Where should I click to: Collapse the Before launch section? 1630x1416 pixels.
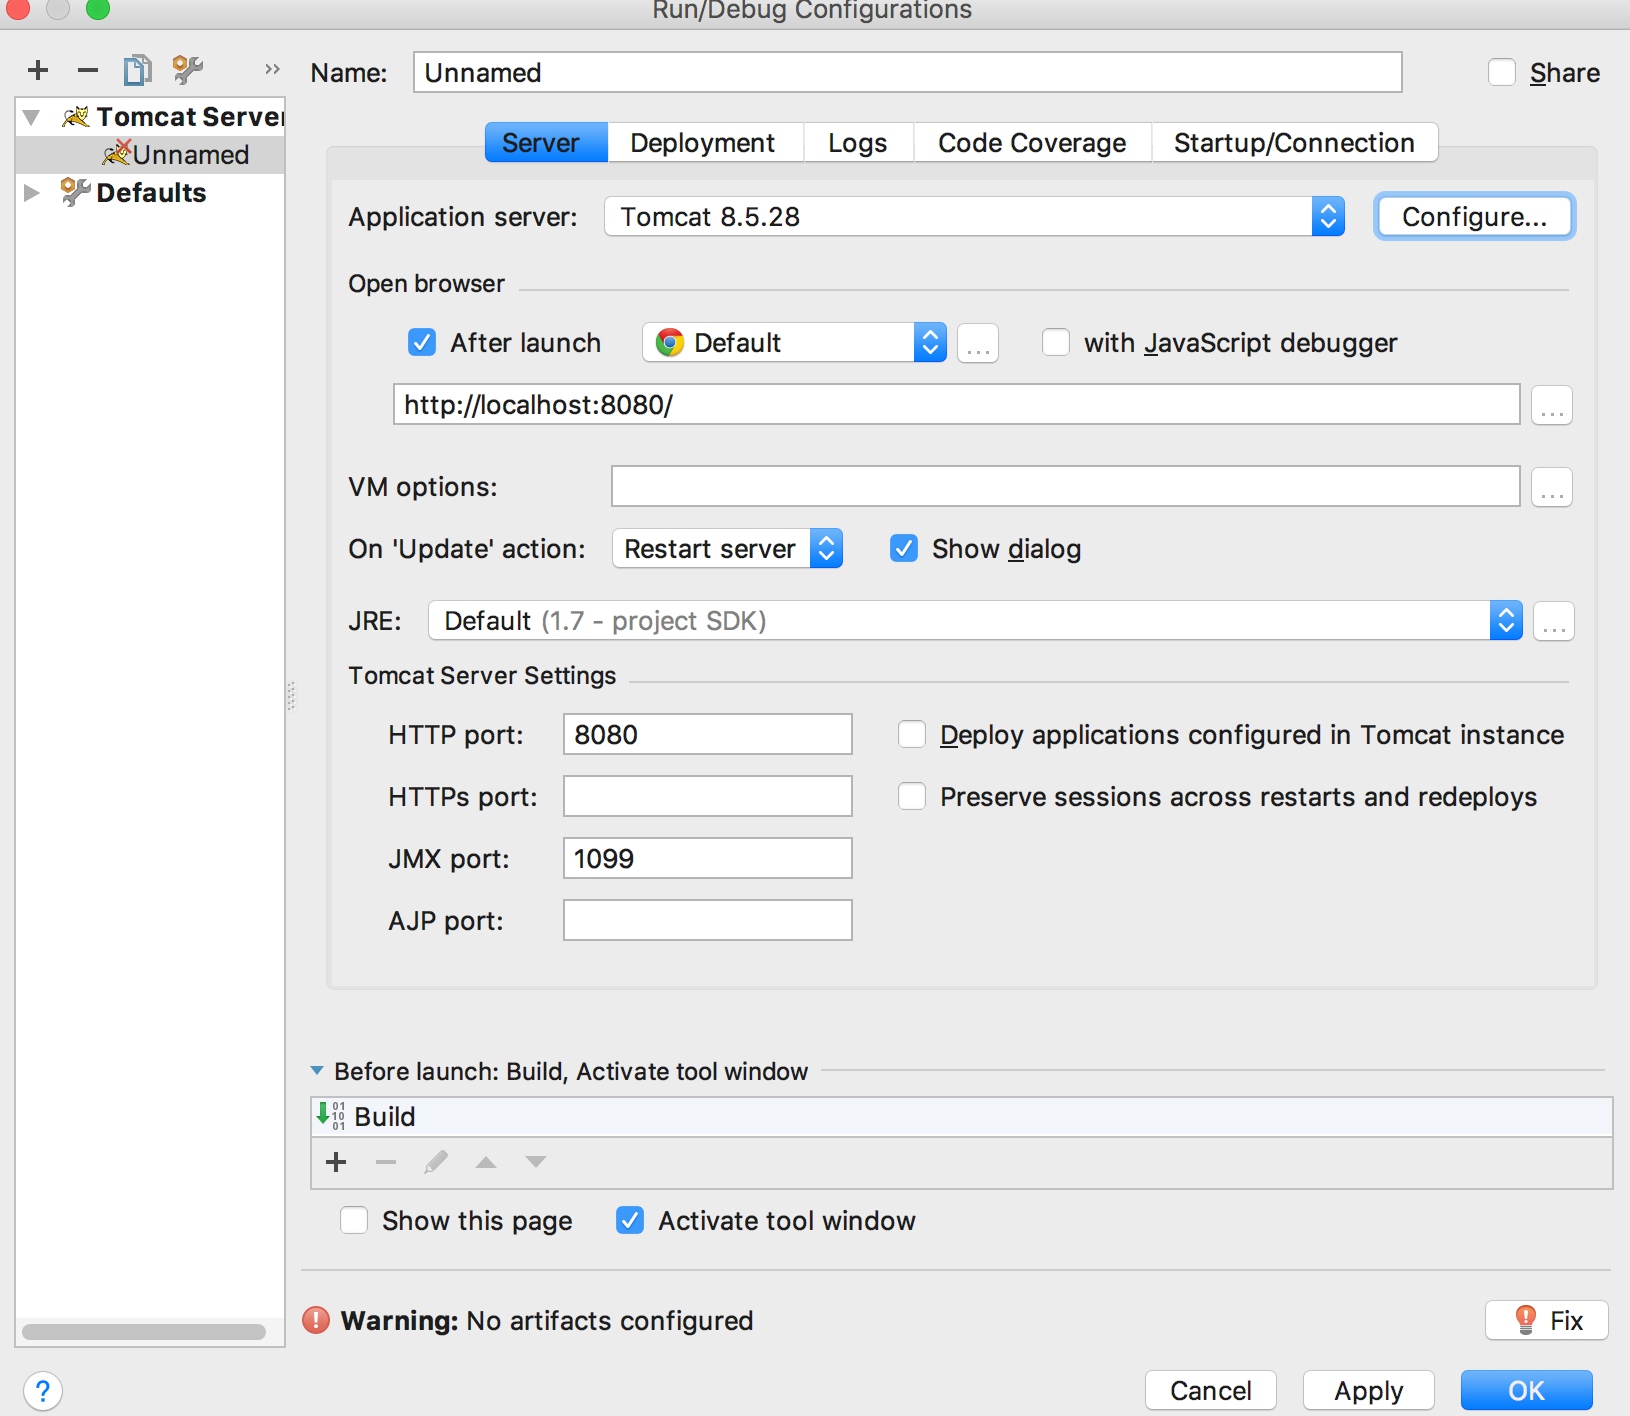[x=317, y=1071]
